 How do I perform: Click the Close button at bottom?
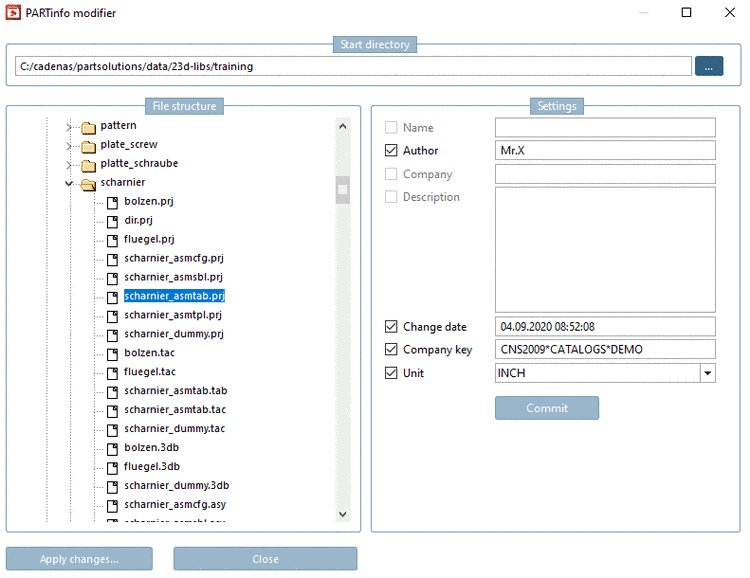265,559
